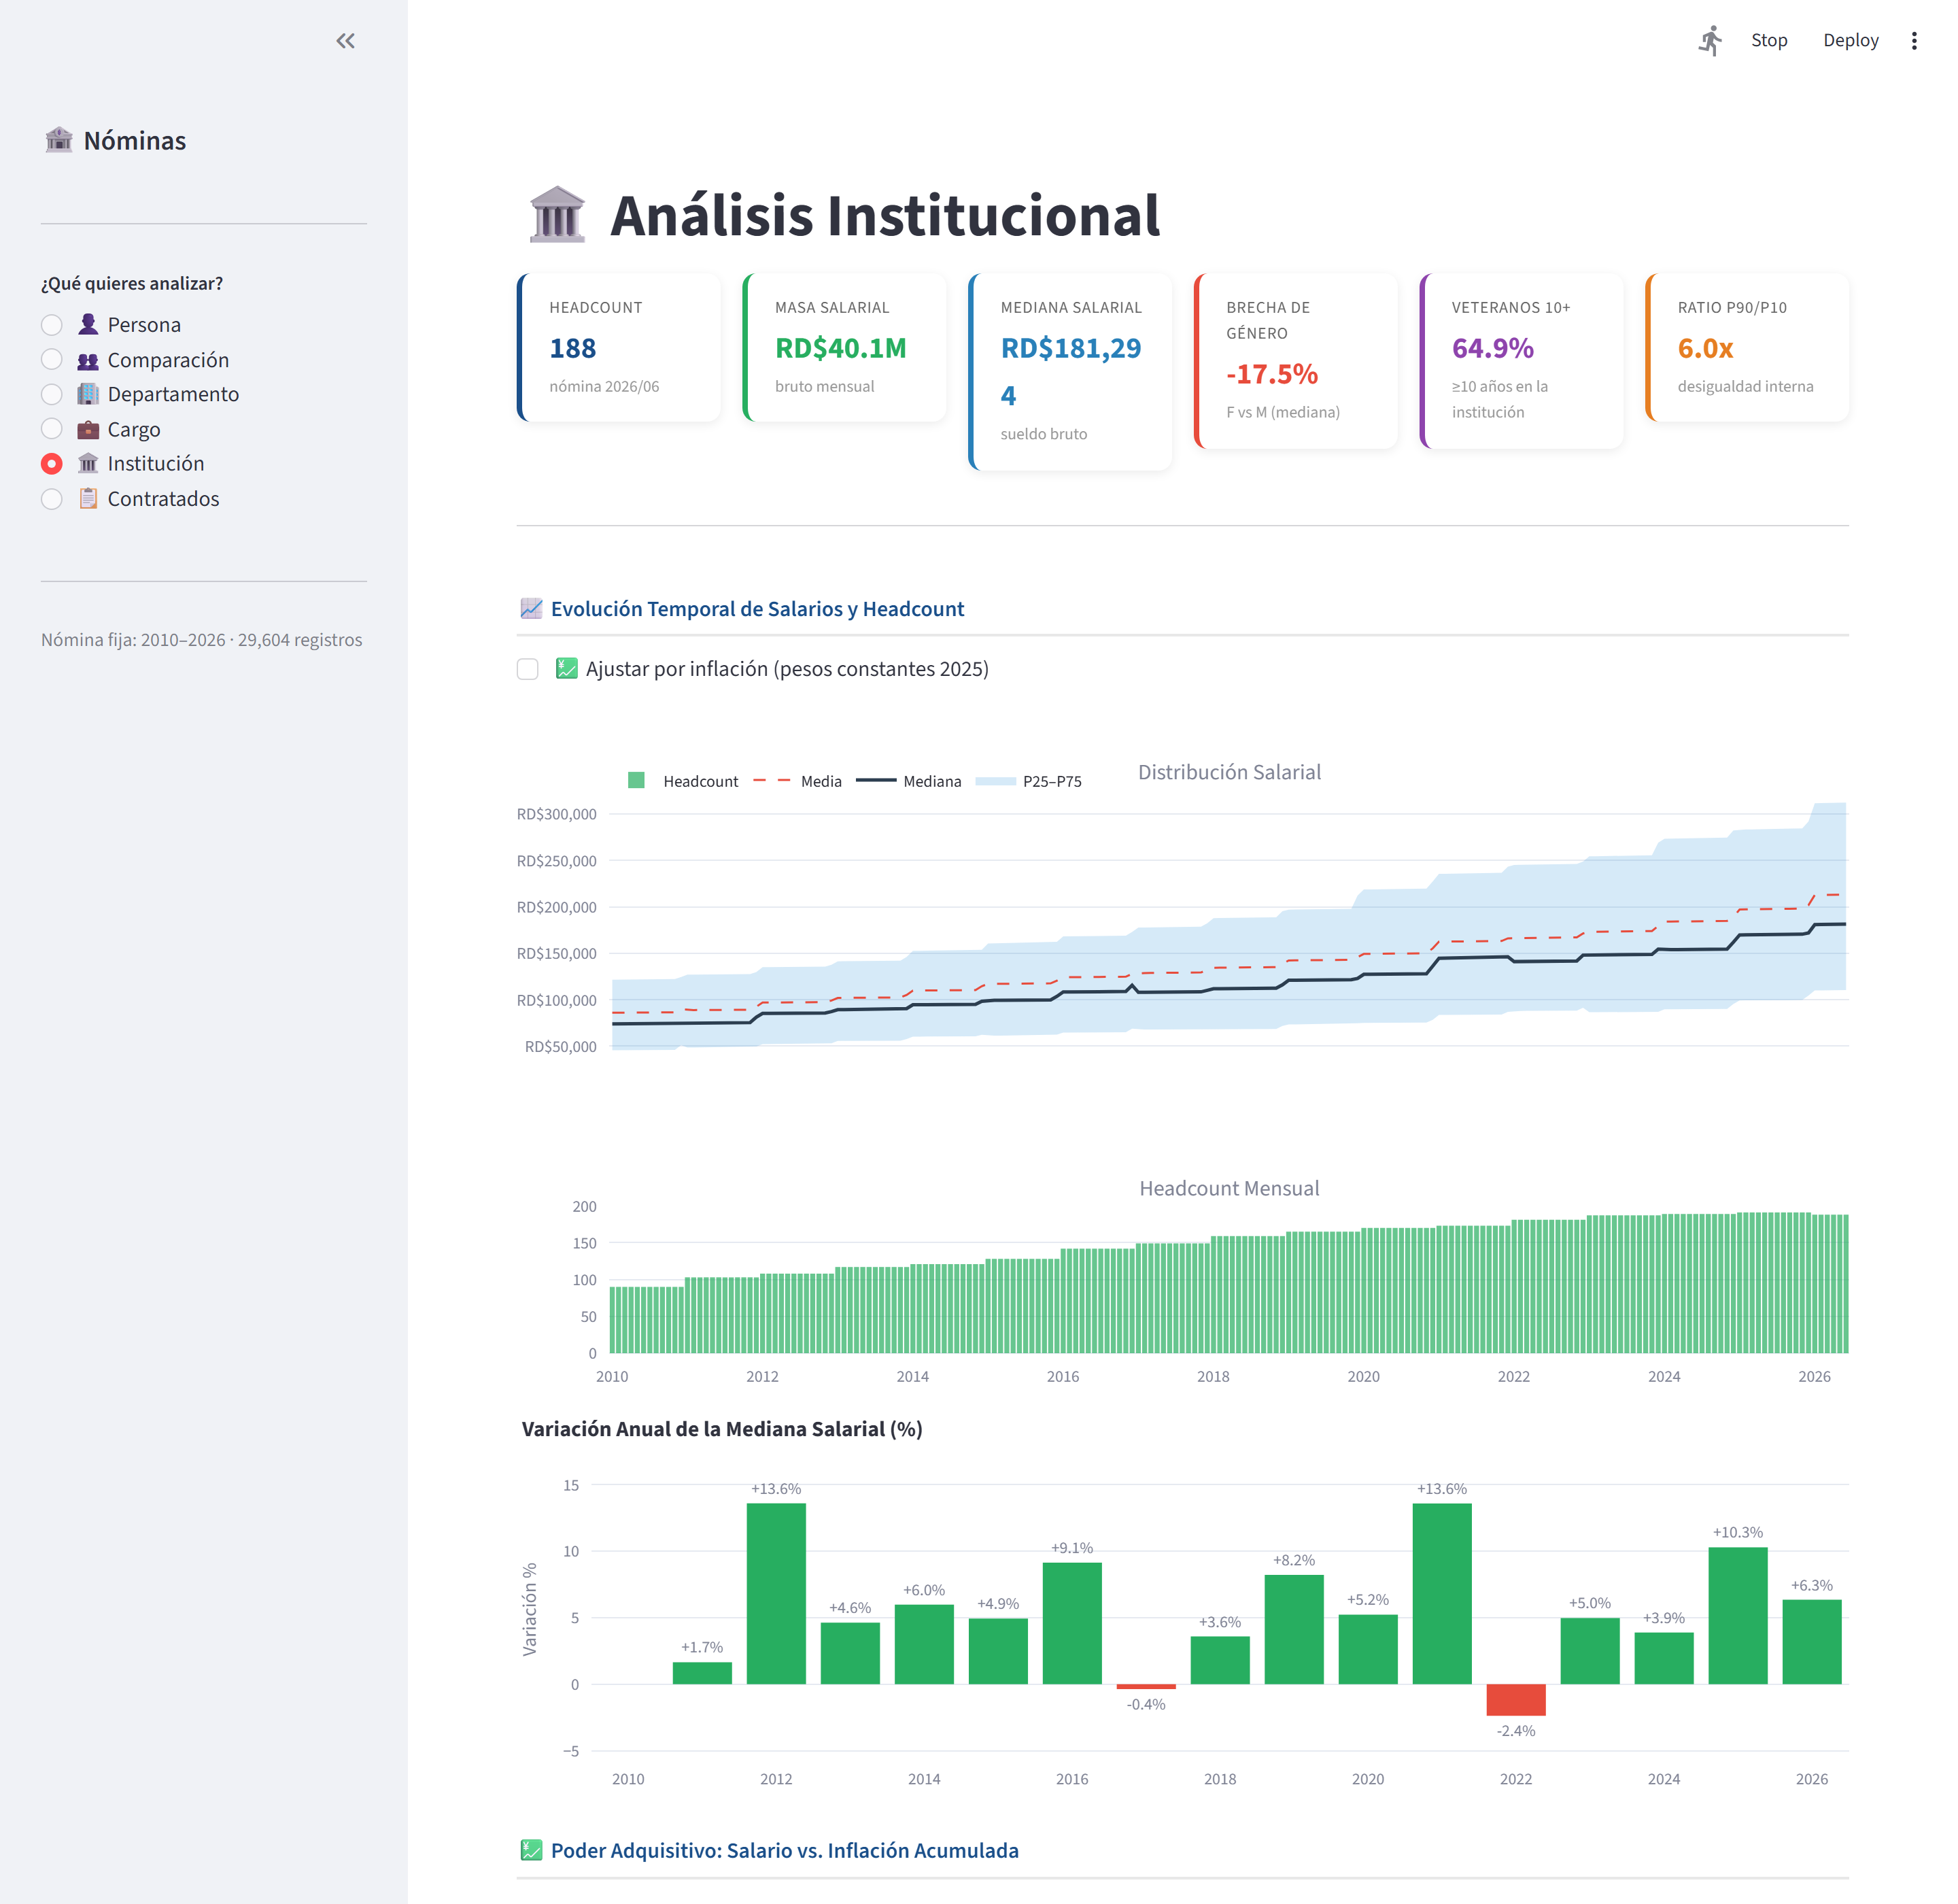This screenshot has height=1904, width=1958.
Task: Toggle Media dashed line in legend
Action: (x=797, y=781)
